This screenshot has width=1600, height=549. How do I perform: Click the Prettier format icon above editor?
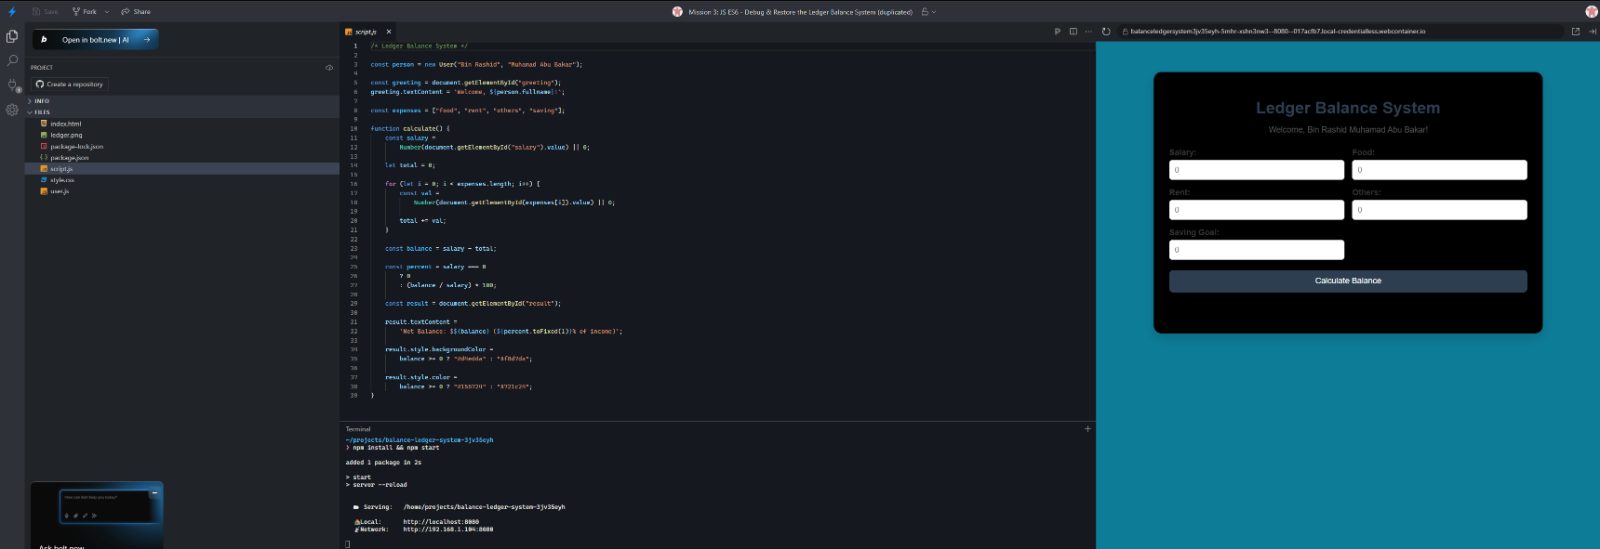1057,32
